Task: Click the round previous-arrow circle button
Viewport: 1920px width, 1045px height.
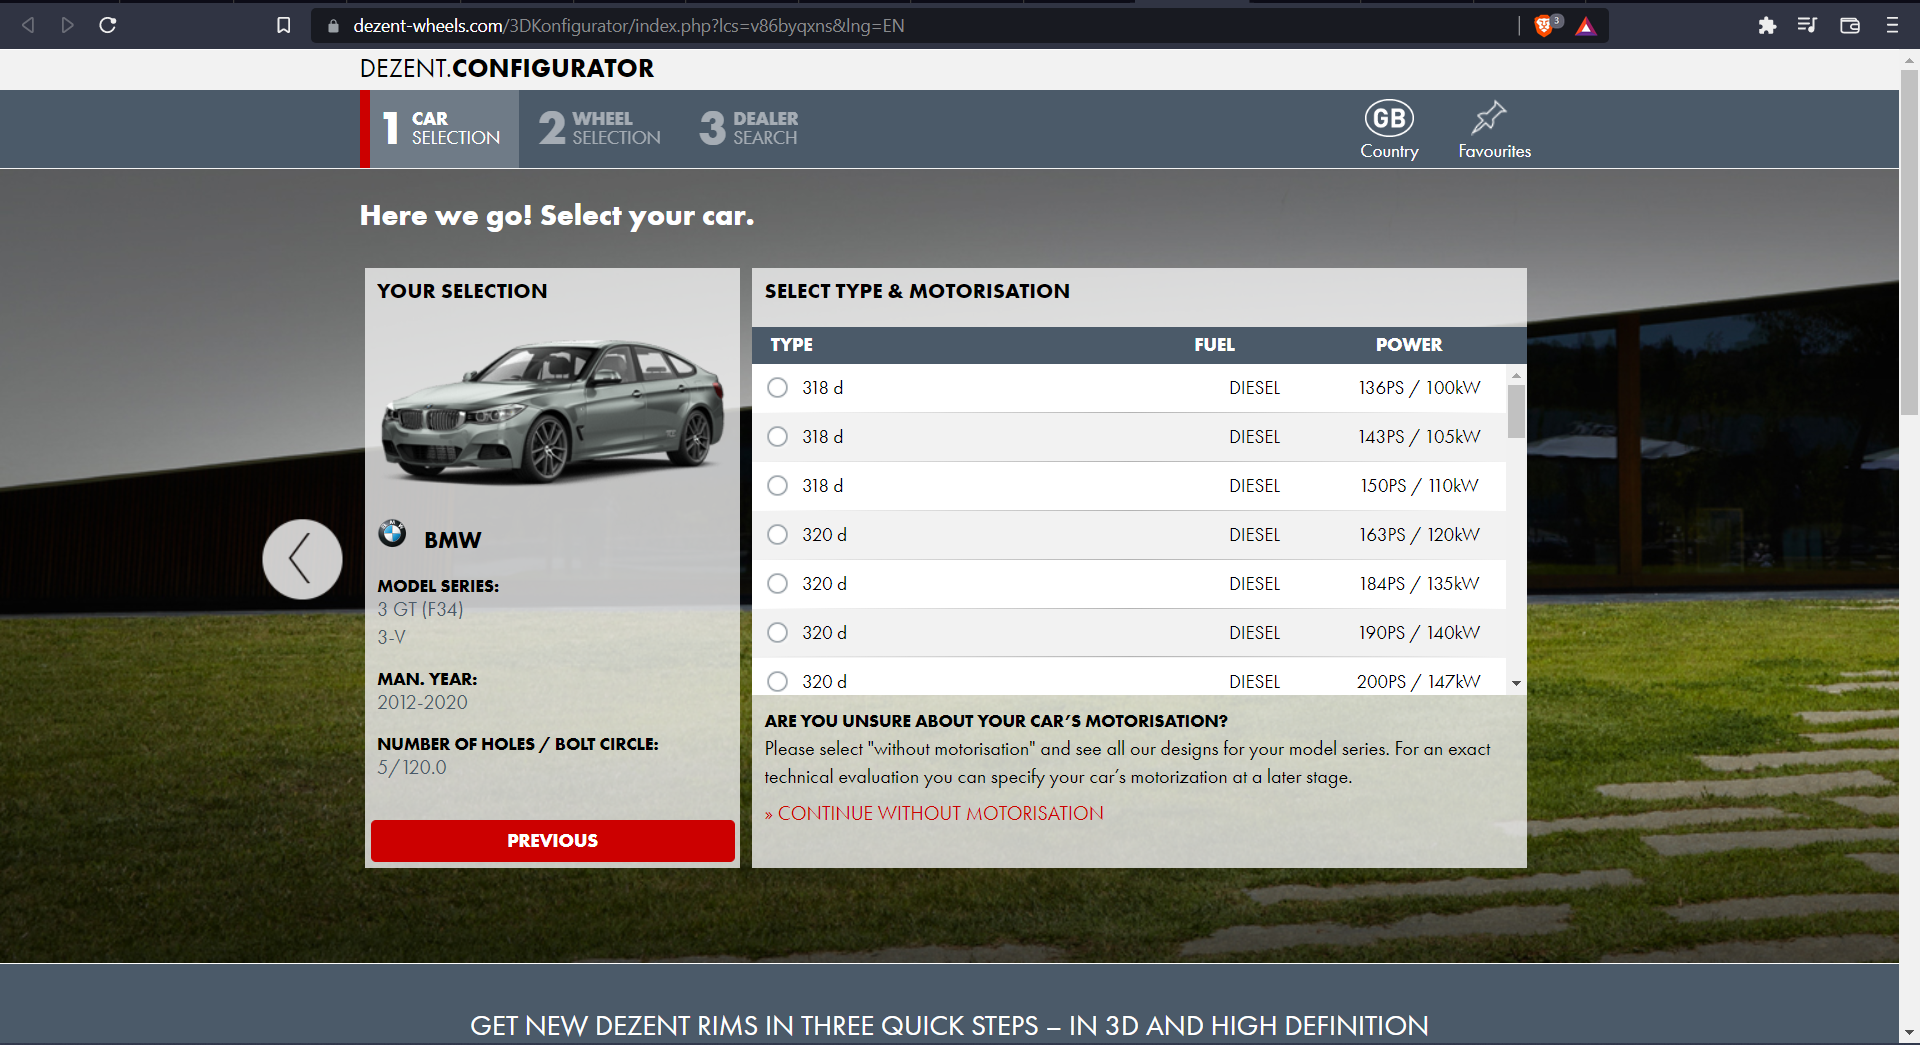Action: pyautogui.click(x=302, y=559)
